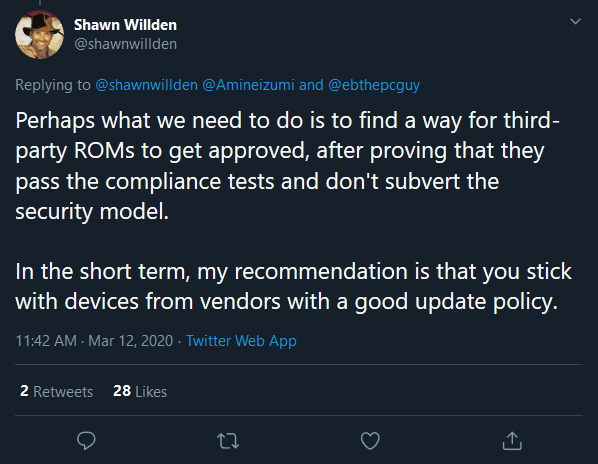Open the @shawnwillden handle under the name
Screen dimensions: 598x464
pyautogui.click(x=125, y=44)
